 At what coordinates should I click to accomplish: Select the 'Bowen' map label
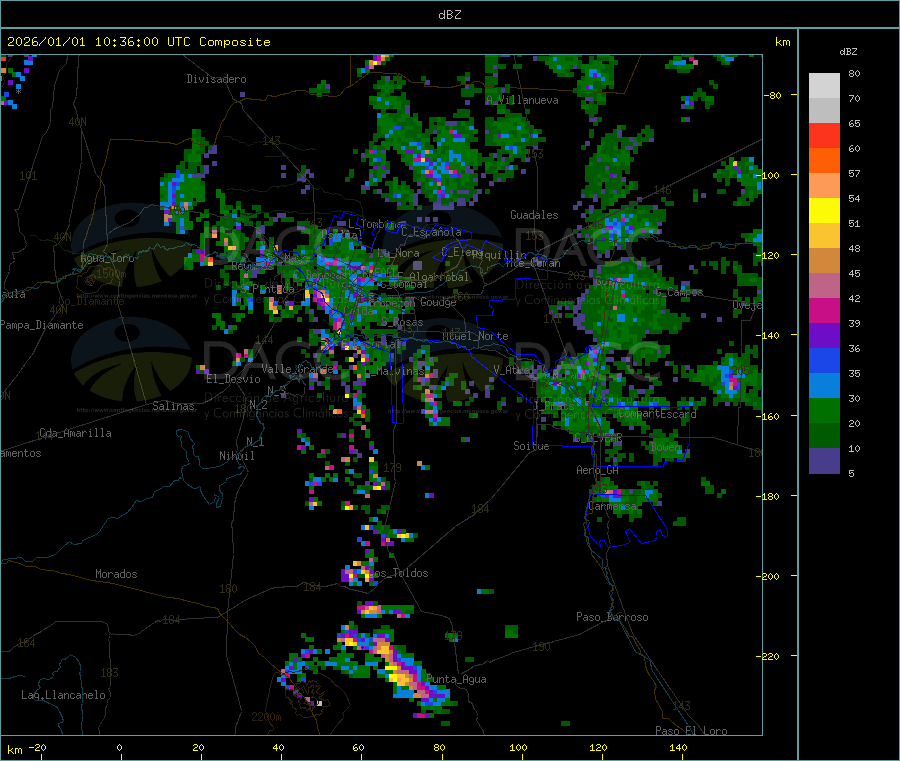point(666,446)
